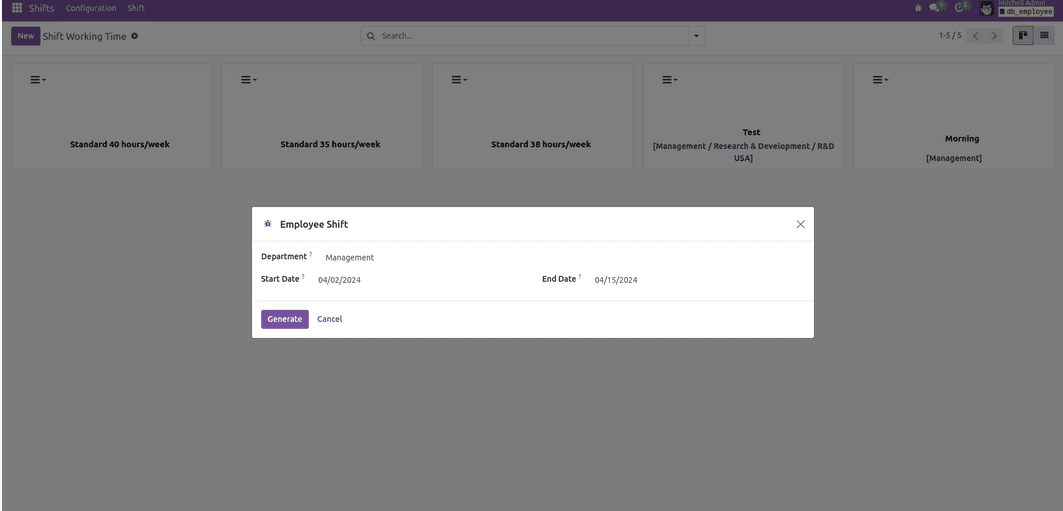Open menu of Test card

[670, 80]
